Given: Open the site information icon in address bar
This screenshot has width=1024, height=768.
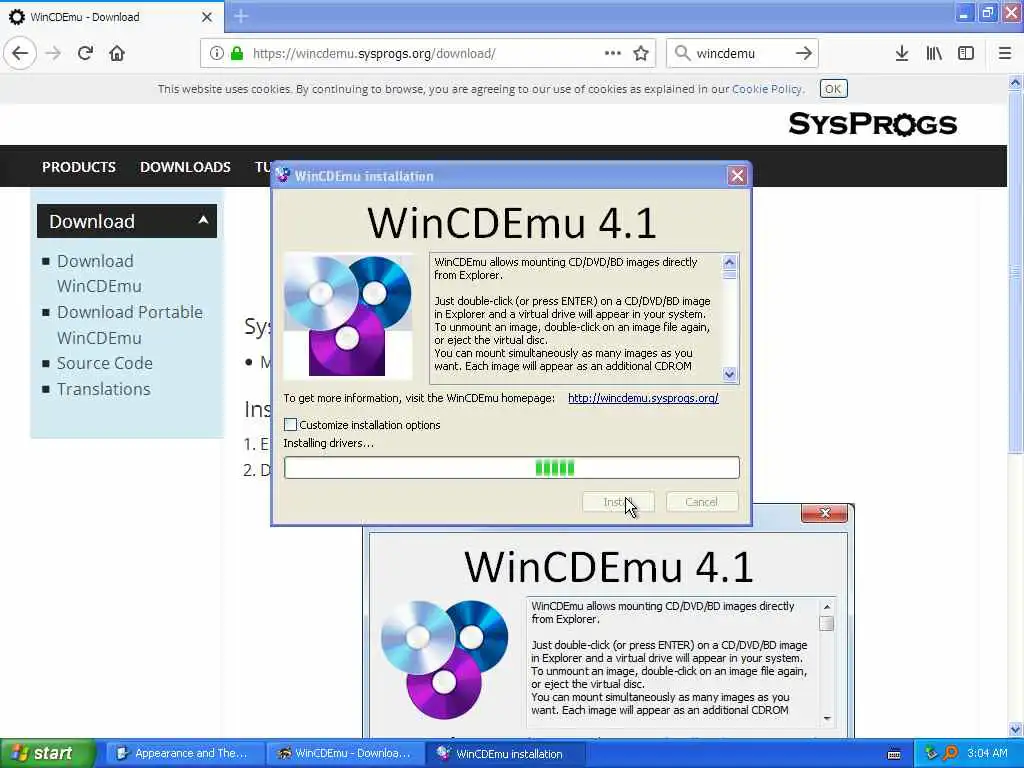Looking at the screenshot, I should (216, 54).
